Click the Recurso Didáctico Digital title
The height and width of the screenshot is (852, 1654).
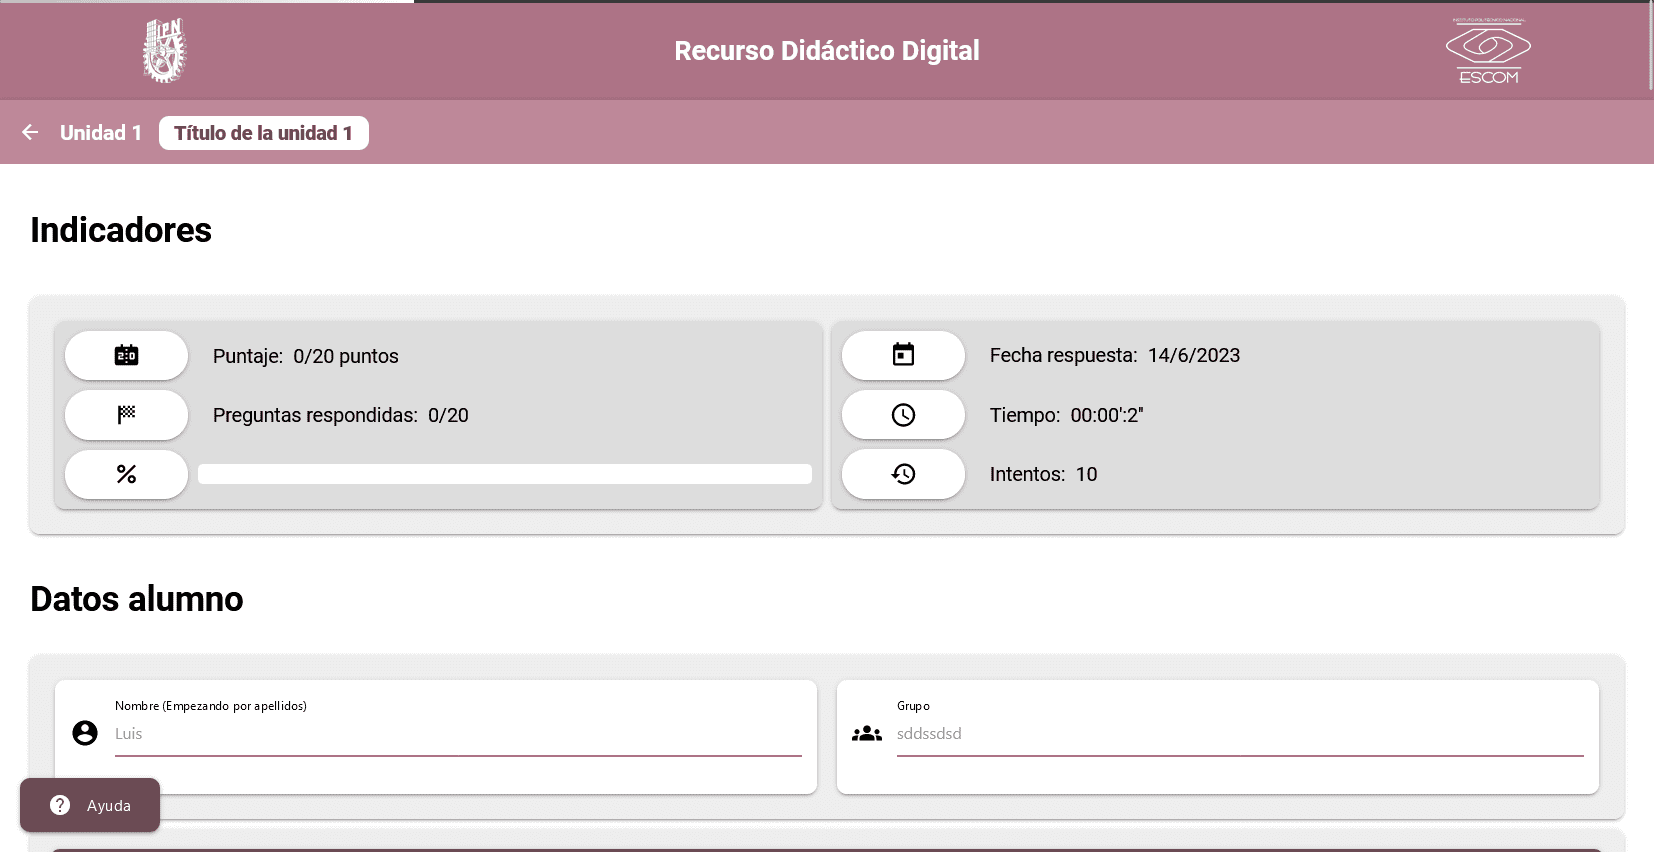click(826, 51)
